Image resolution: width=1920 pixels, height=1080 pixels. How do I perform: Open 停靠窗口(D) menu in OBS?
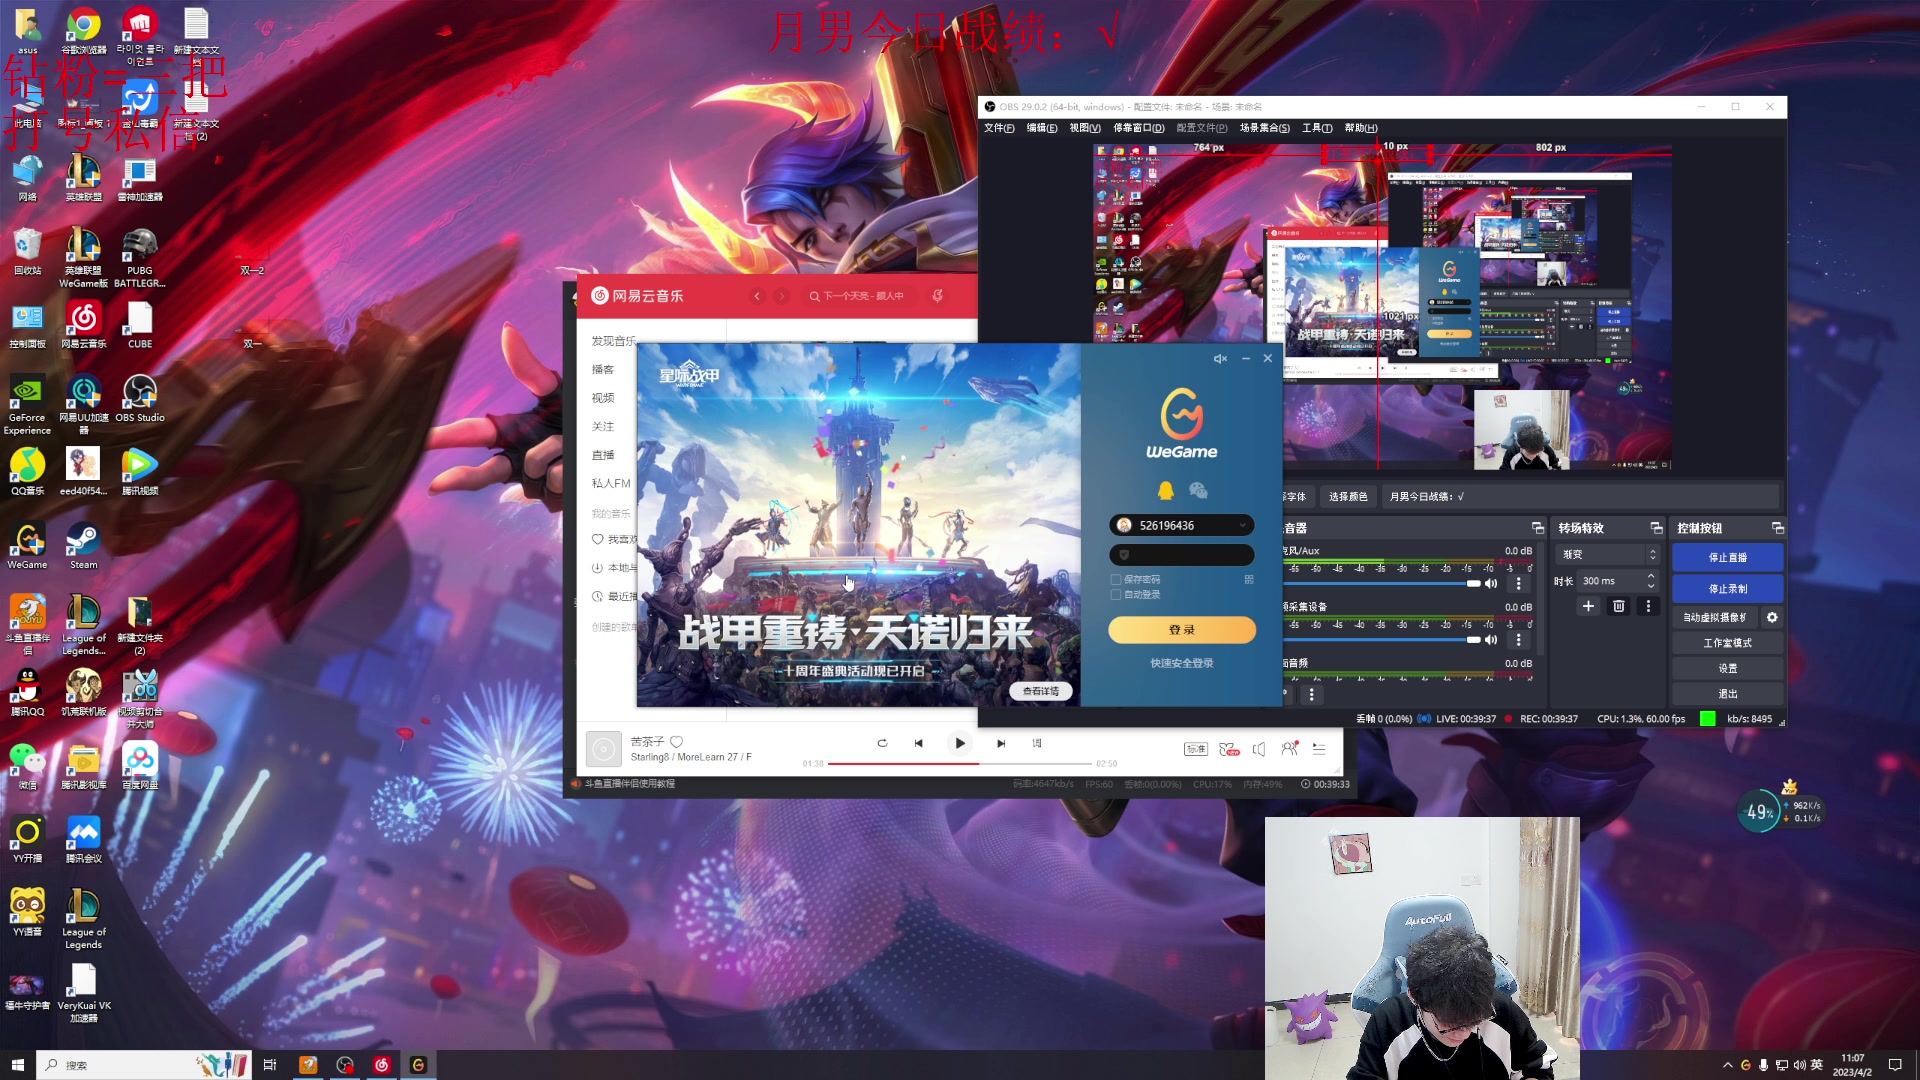1139,128
